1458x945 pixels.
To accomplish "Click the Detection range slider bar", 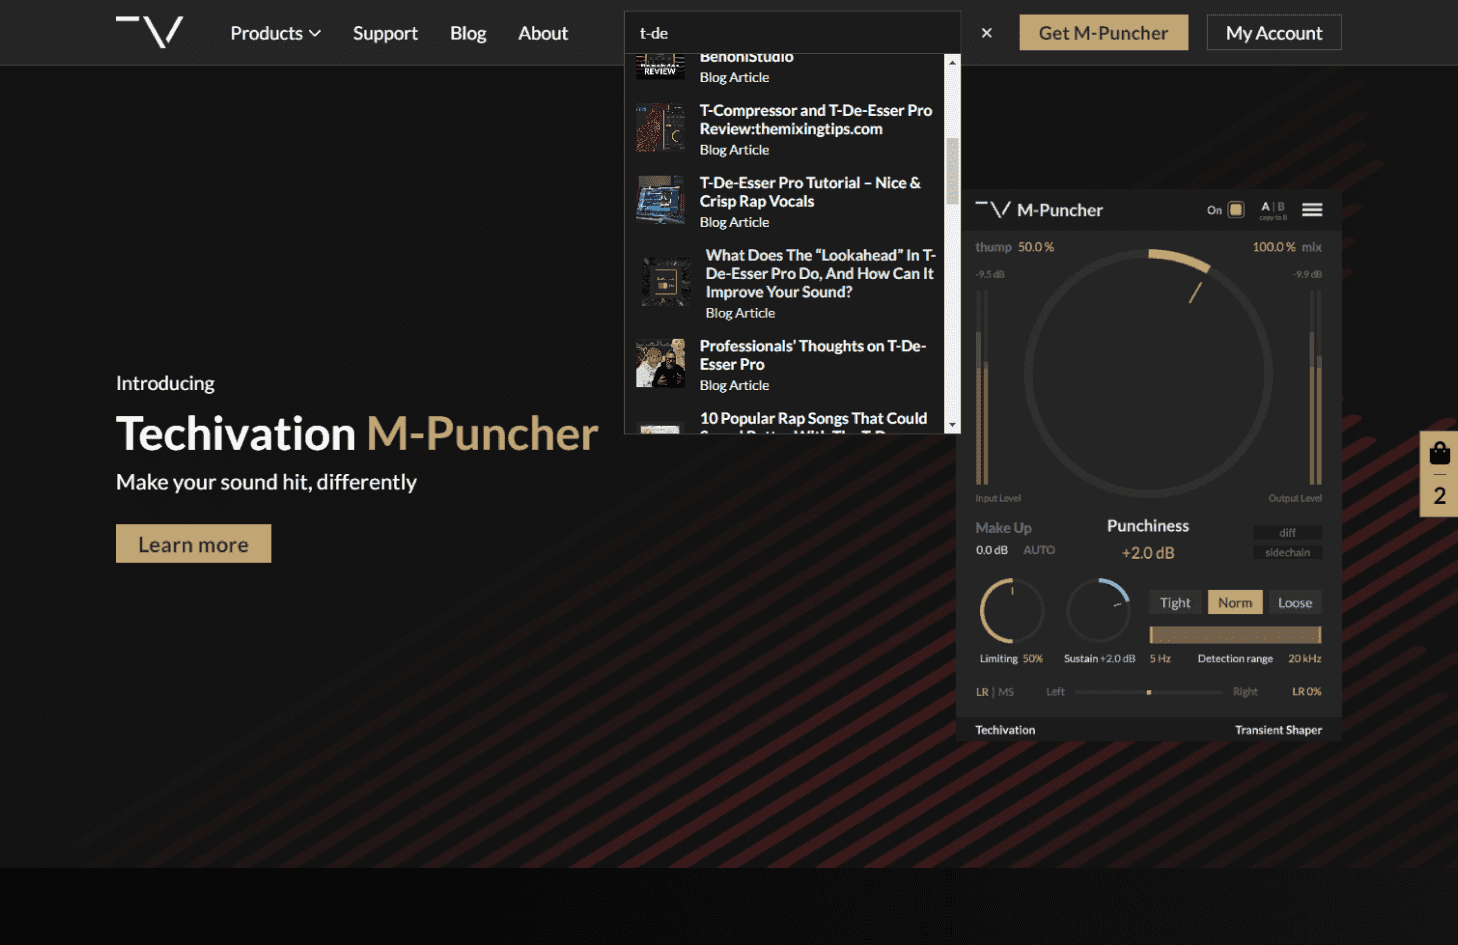I will [1235, 635].
